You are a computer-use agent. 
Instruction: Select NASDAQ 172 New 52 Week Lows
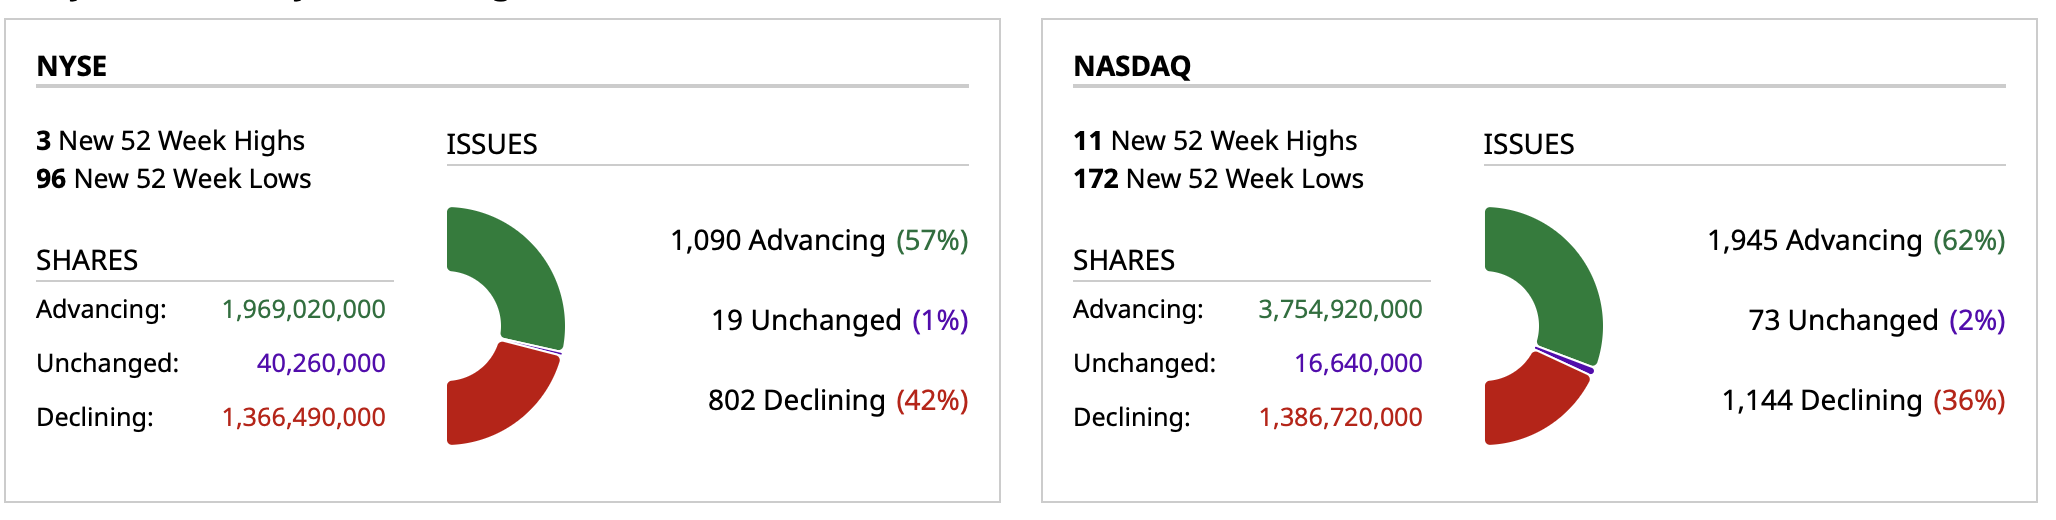pyautogui.click(x=1218, y=179)
